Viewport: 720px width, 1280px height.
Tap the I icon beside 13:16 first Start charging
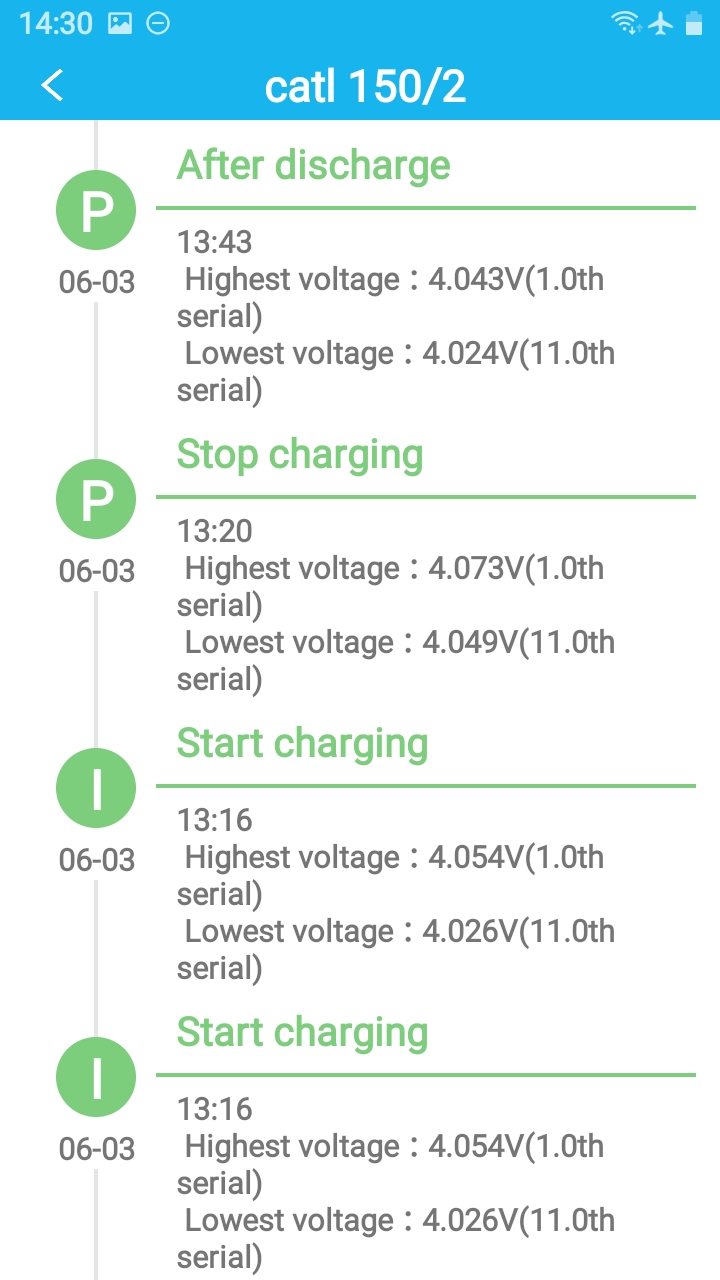96,788
